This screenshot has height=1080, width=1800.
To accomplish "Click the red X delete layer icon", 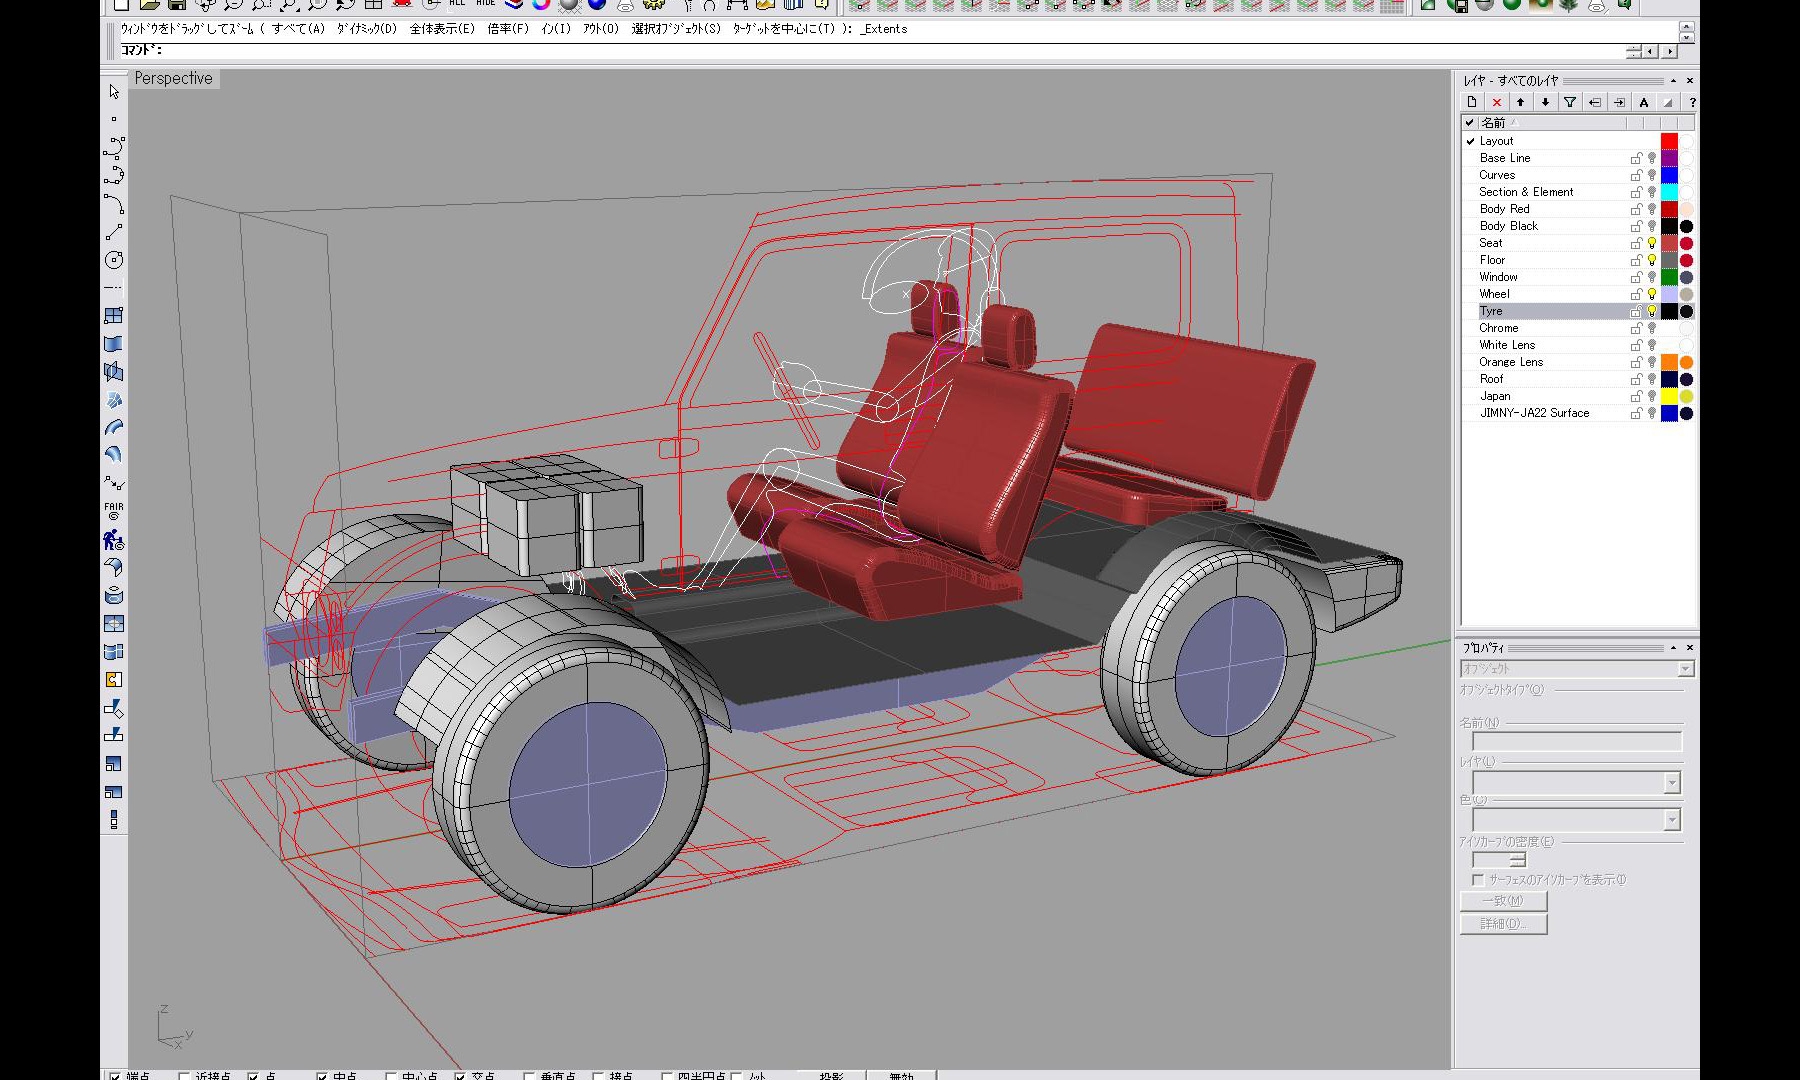I will coord(1496,102).
